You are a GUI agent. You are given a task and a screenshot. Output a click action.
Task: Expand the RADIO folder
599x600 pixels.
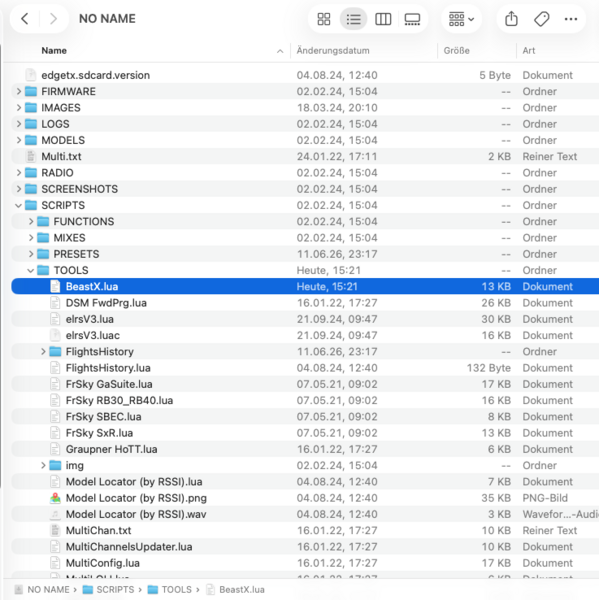click(x=18, y=173)
